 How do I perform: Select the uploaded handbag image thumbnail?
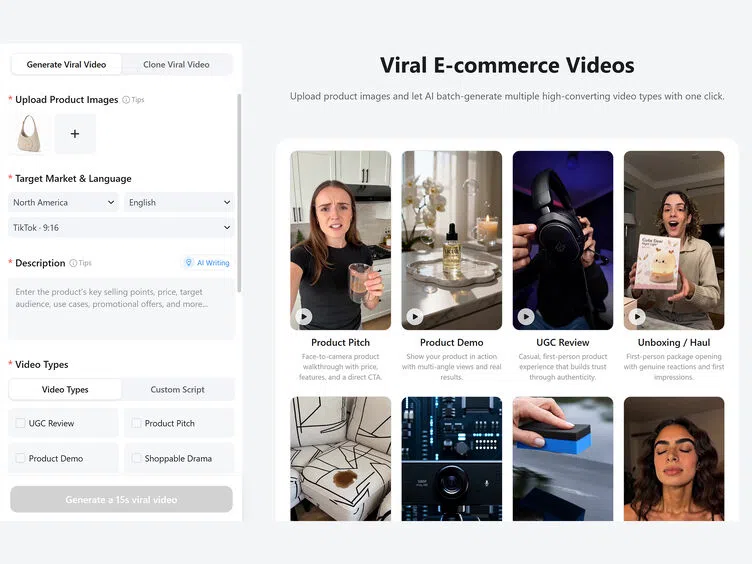pos(29,134)
